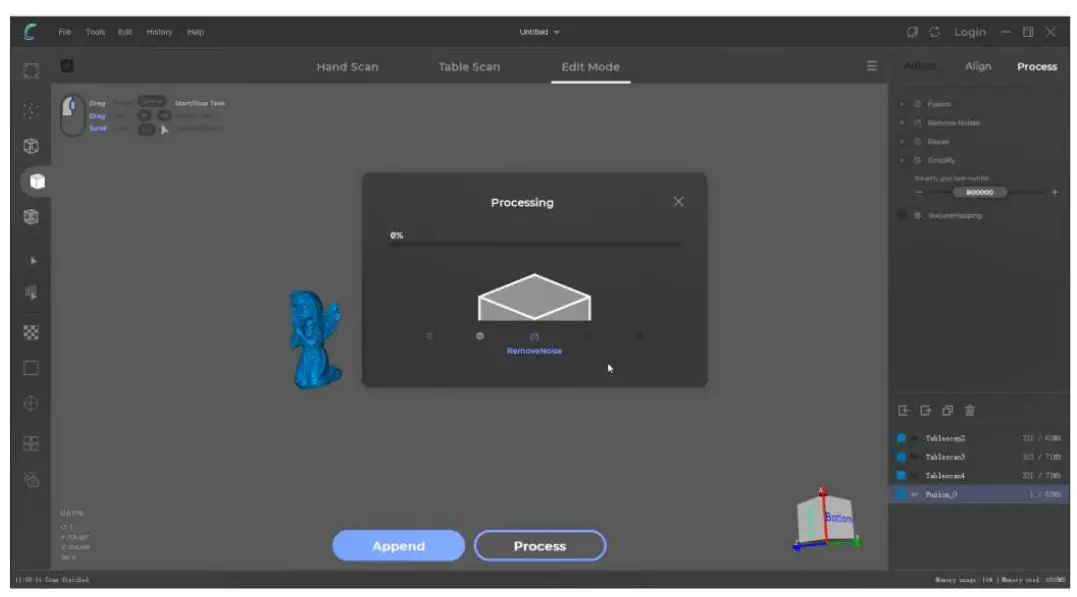
Task: Click the feedback icon left of refresh
Action: tap(912, 32)
